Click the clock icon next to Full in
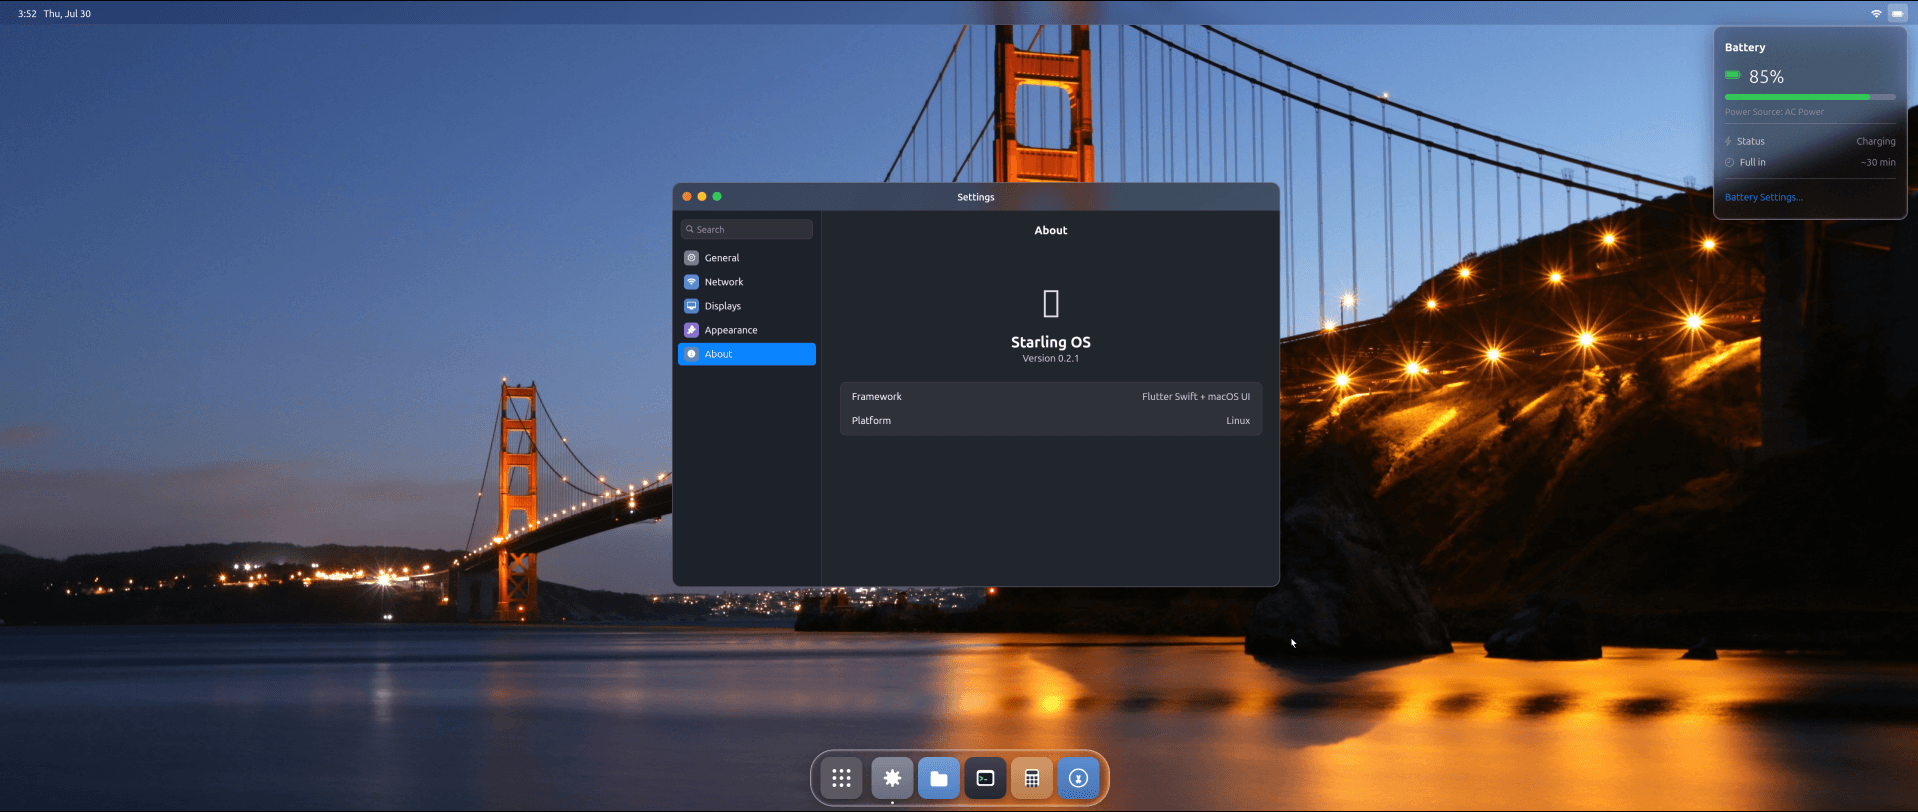The width and height of the screenshot is (1918, 812). pos(1729,162)
